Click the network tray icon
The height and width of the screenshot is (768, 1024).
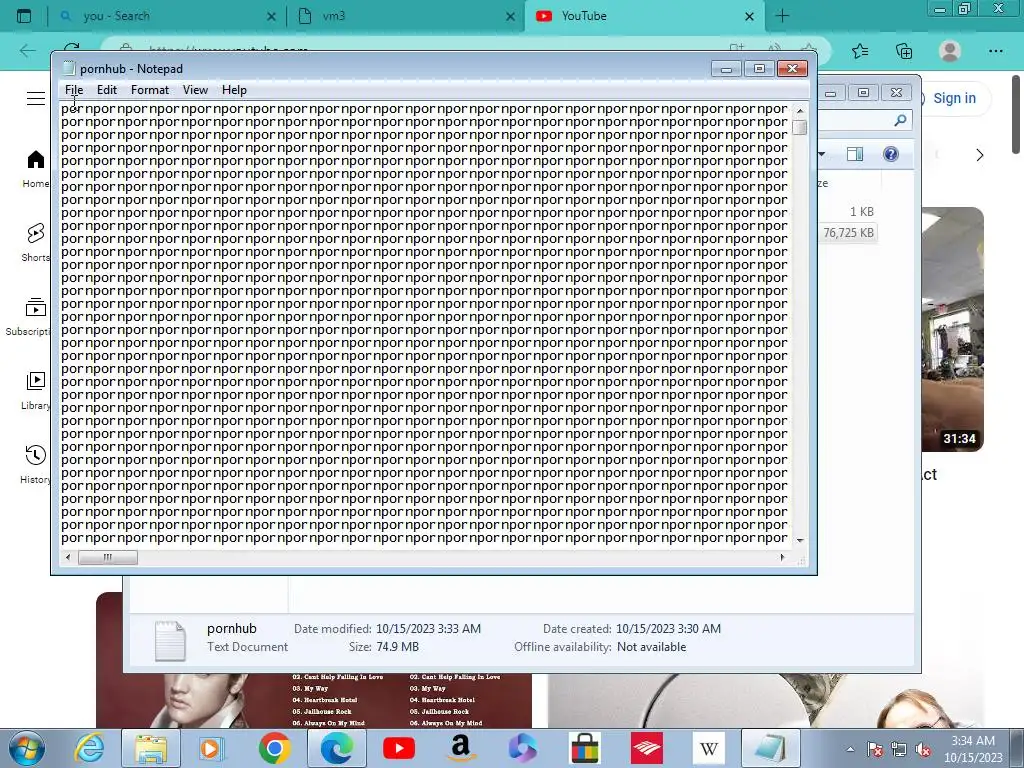(x=899, y=749)
